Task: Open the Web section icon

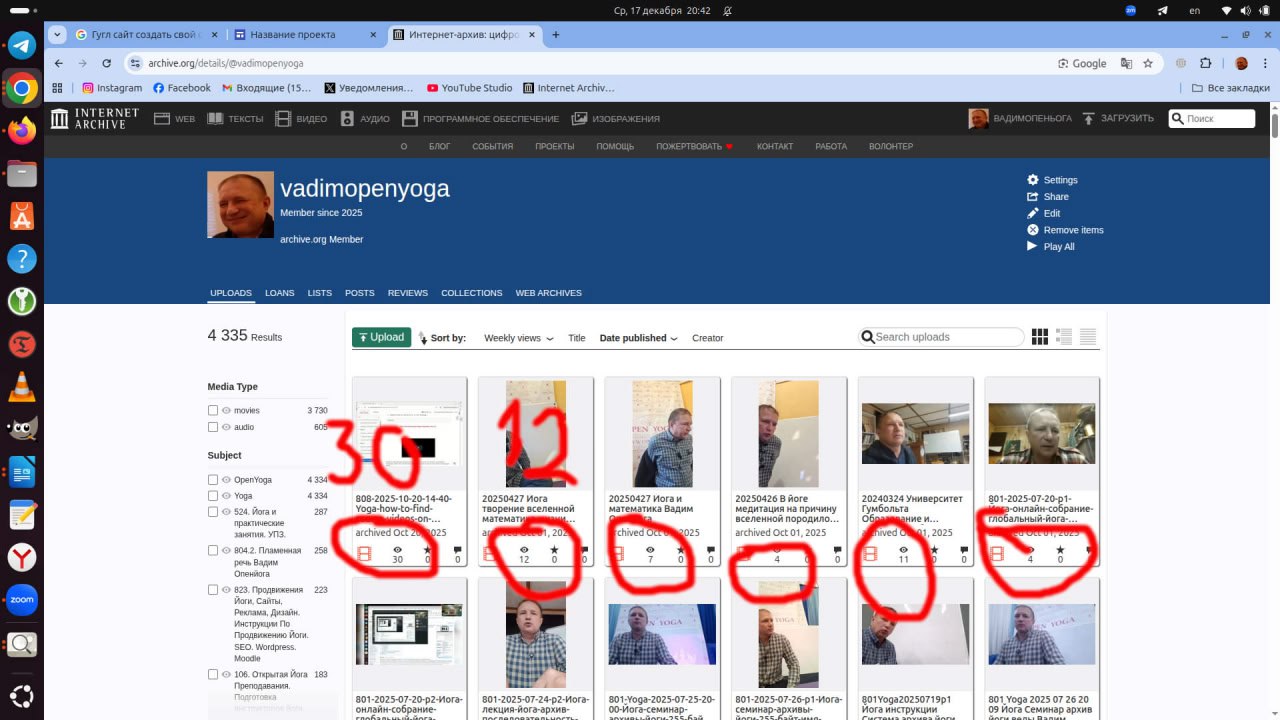Action: pyautogui.click(x=162, y=119)
